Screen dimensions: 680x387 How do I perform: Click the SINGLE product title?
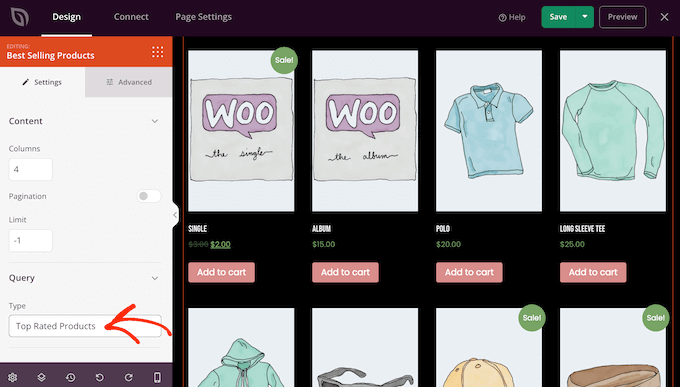pos(197,229)
